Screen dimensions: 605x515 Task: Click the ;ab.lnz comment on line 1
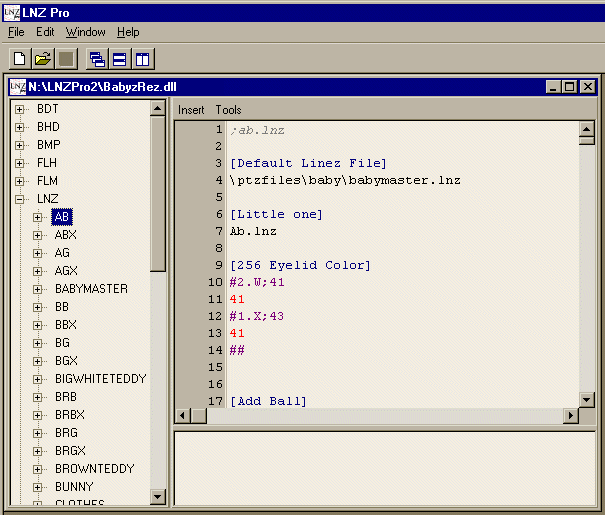(257, 130)
